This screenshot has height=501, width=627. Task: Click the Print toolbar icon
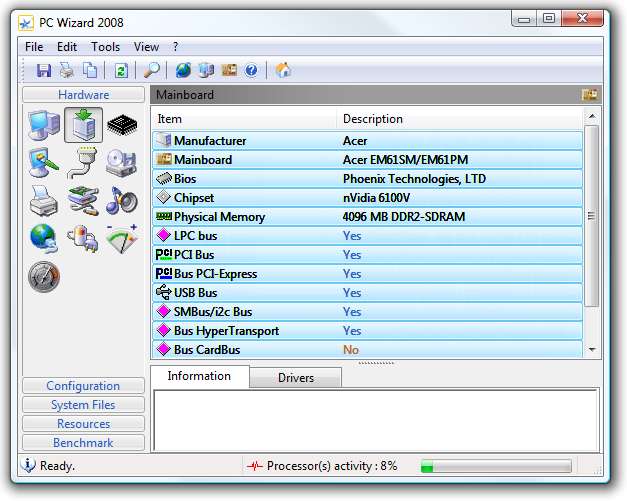67,70
